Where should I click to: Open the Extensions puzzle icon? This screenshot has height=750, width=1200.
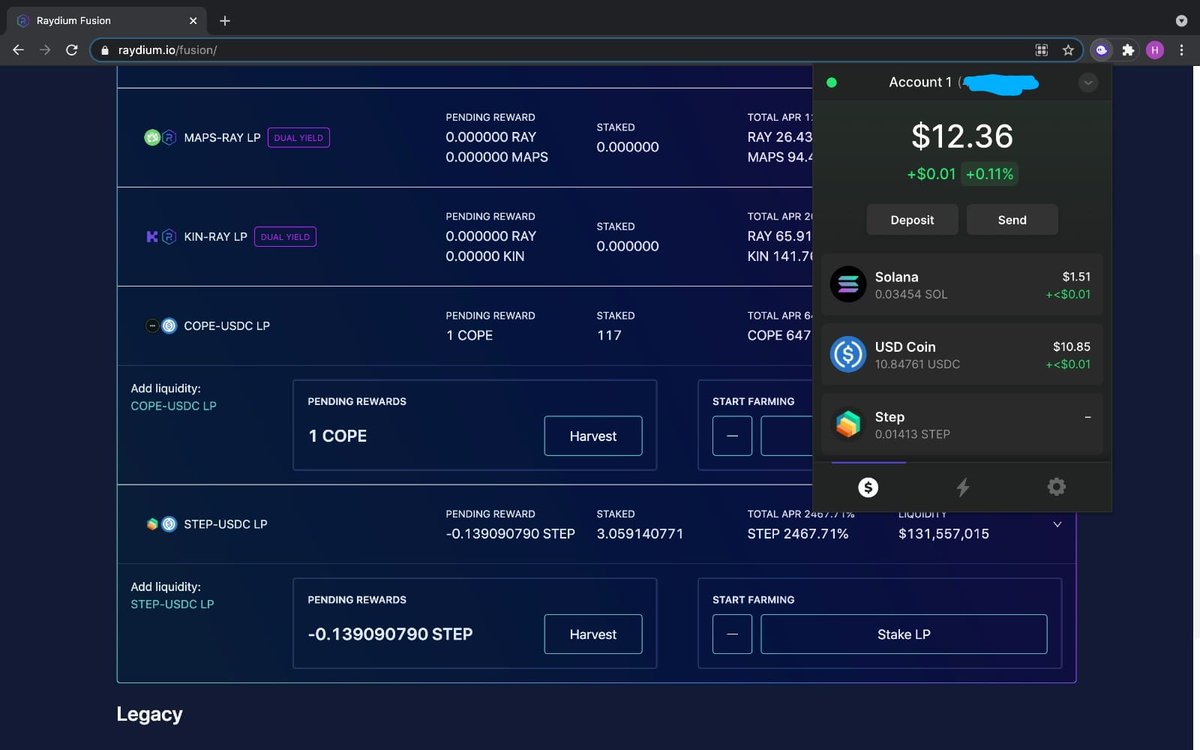click(1128, 49)
